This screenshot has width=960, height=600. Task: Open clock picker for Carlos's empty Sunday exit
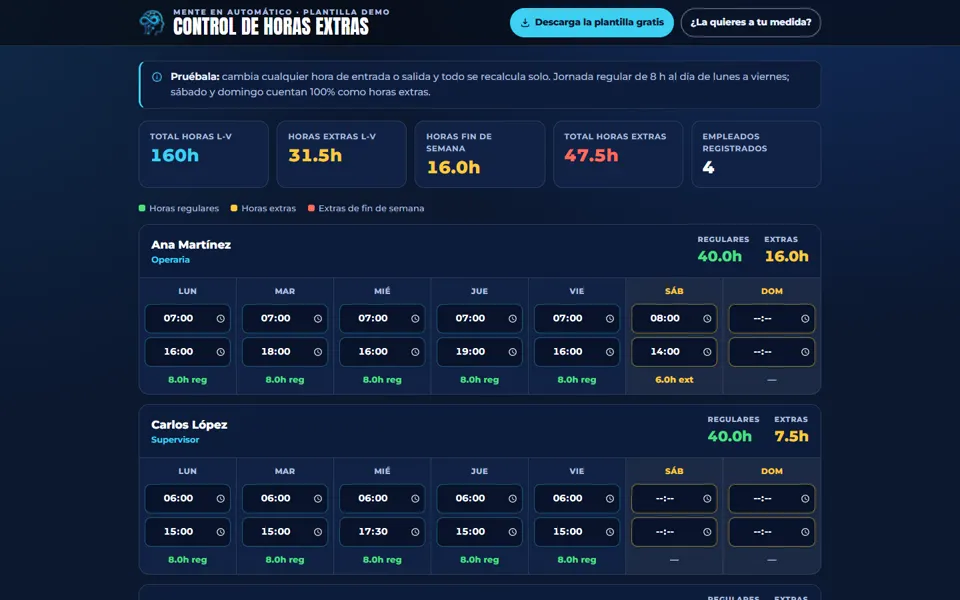(x=805, y=532)
